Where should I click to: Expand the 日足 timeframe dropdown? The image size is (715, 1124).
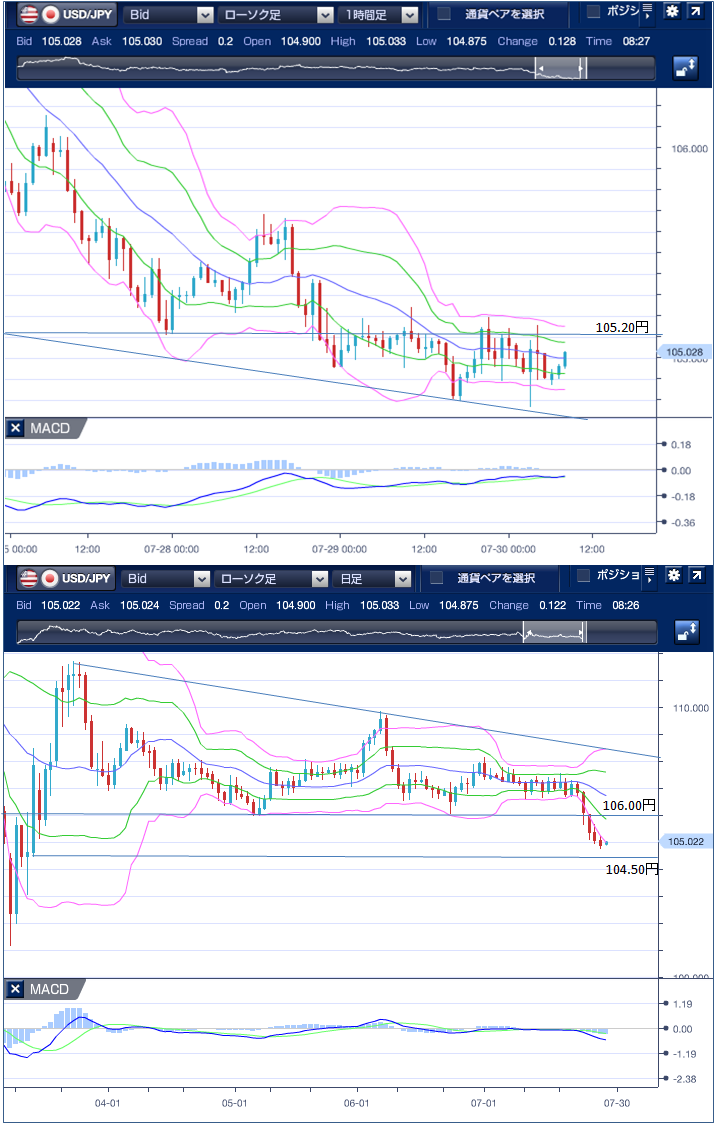[x=401, y=578]
